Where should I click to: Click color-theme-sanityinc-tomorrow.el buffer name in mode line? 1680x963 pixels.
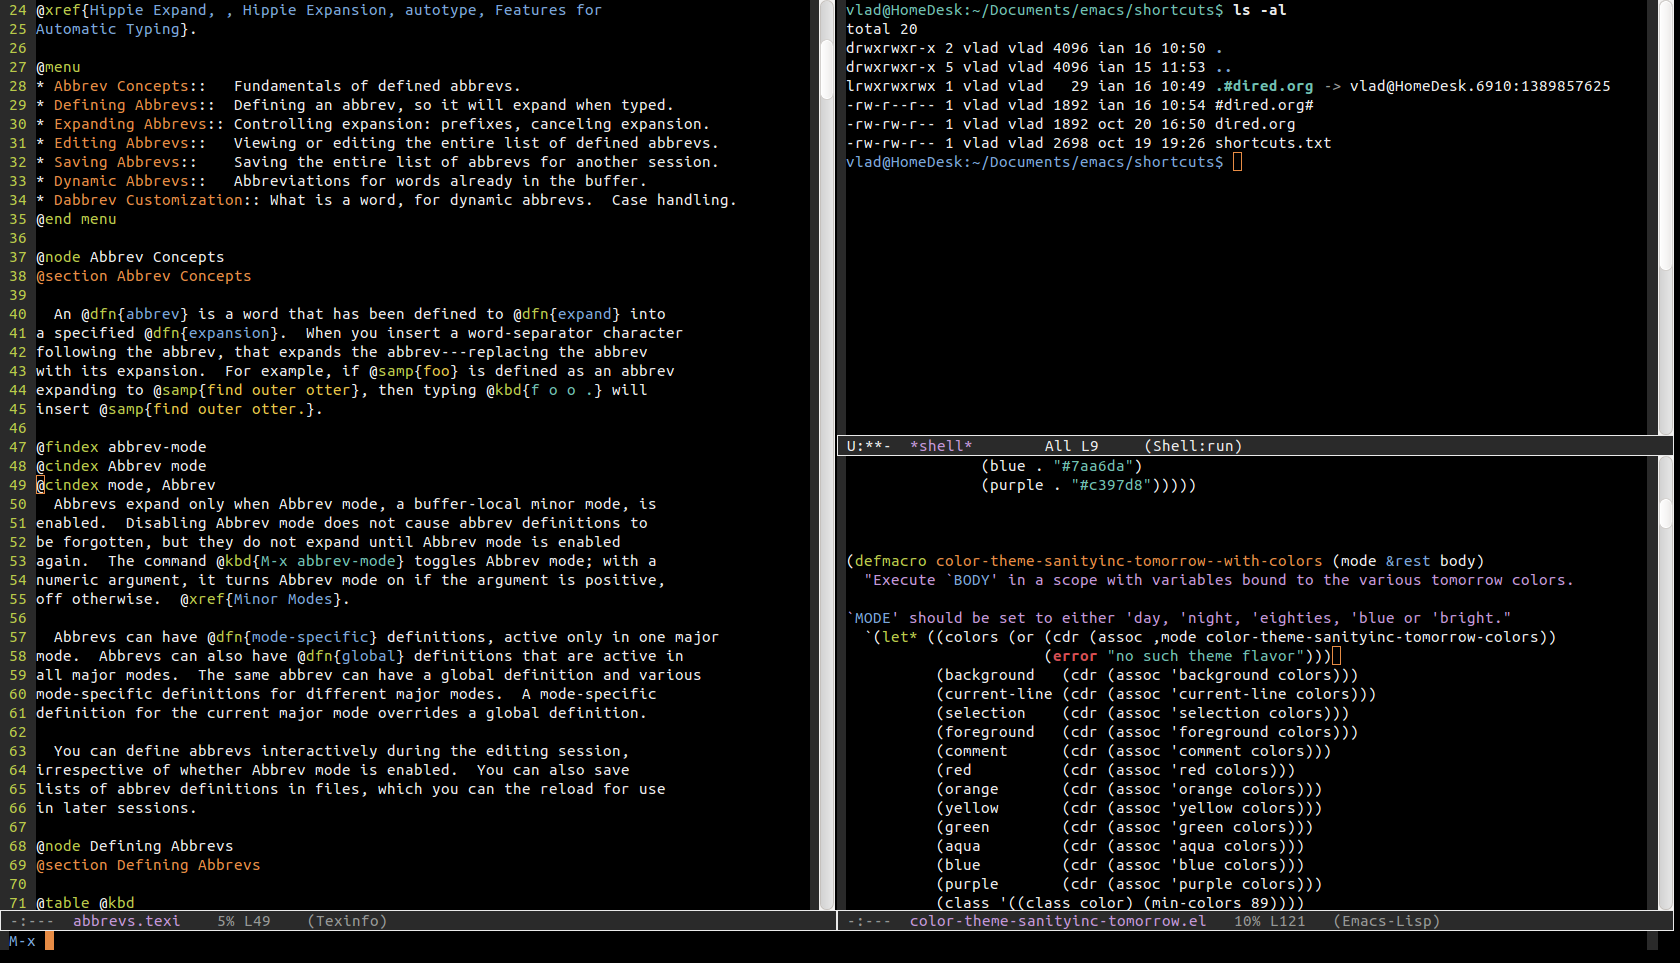(1058, 921)
